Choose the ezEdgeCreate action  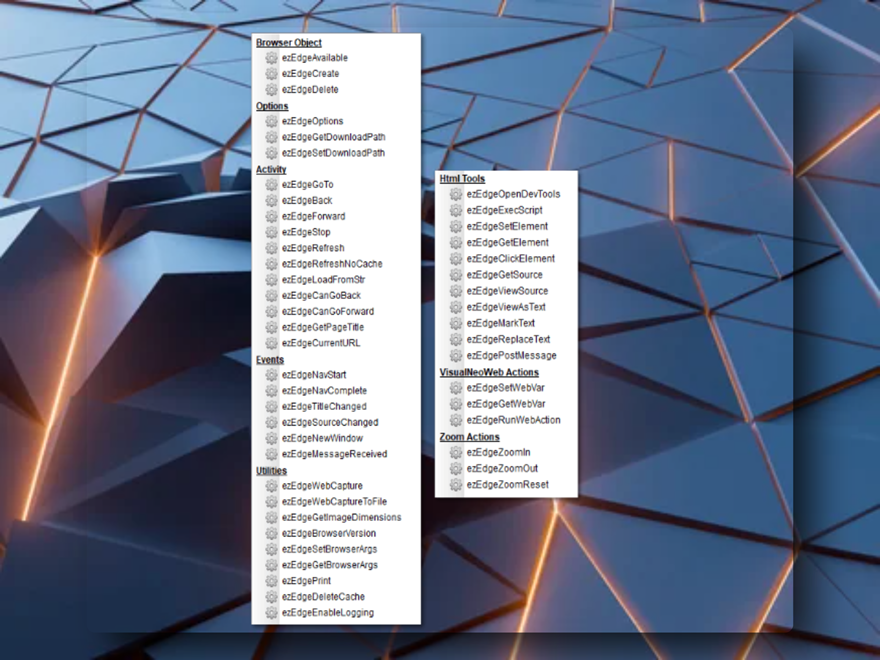click(x=310, y=74)
